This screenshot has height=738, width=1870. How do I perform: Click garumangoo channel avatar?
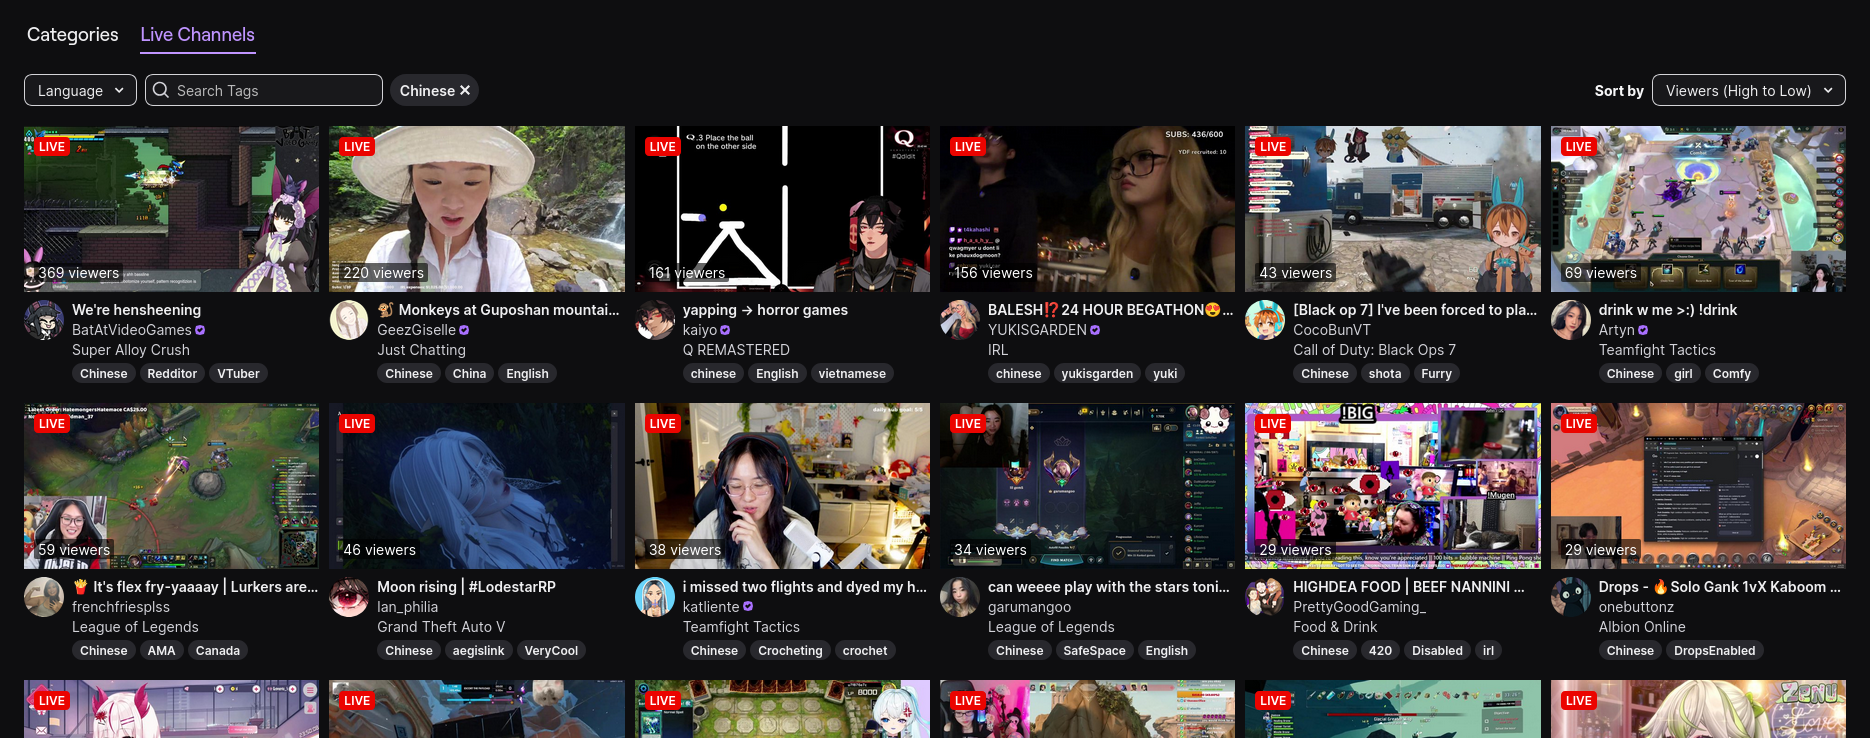tap(960, 597)
